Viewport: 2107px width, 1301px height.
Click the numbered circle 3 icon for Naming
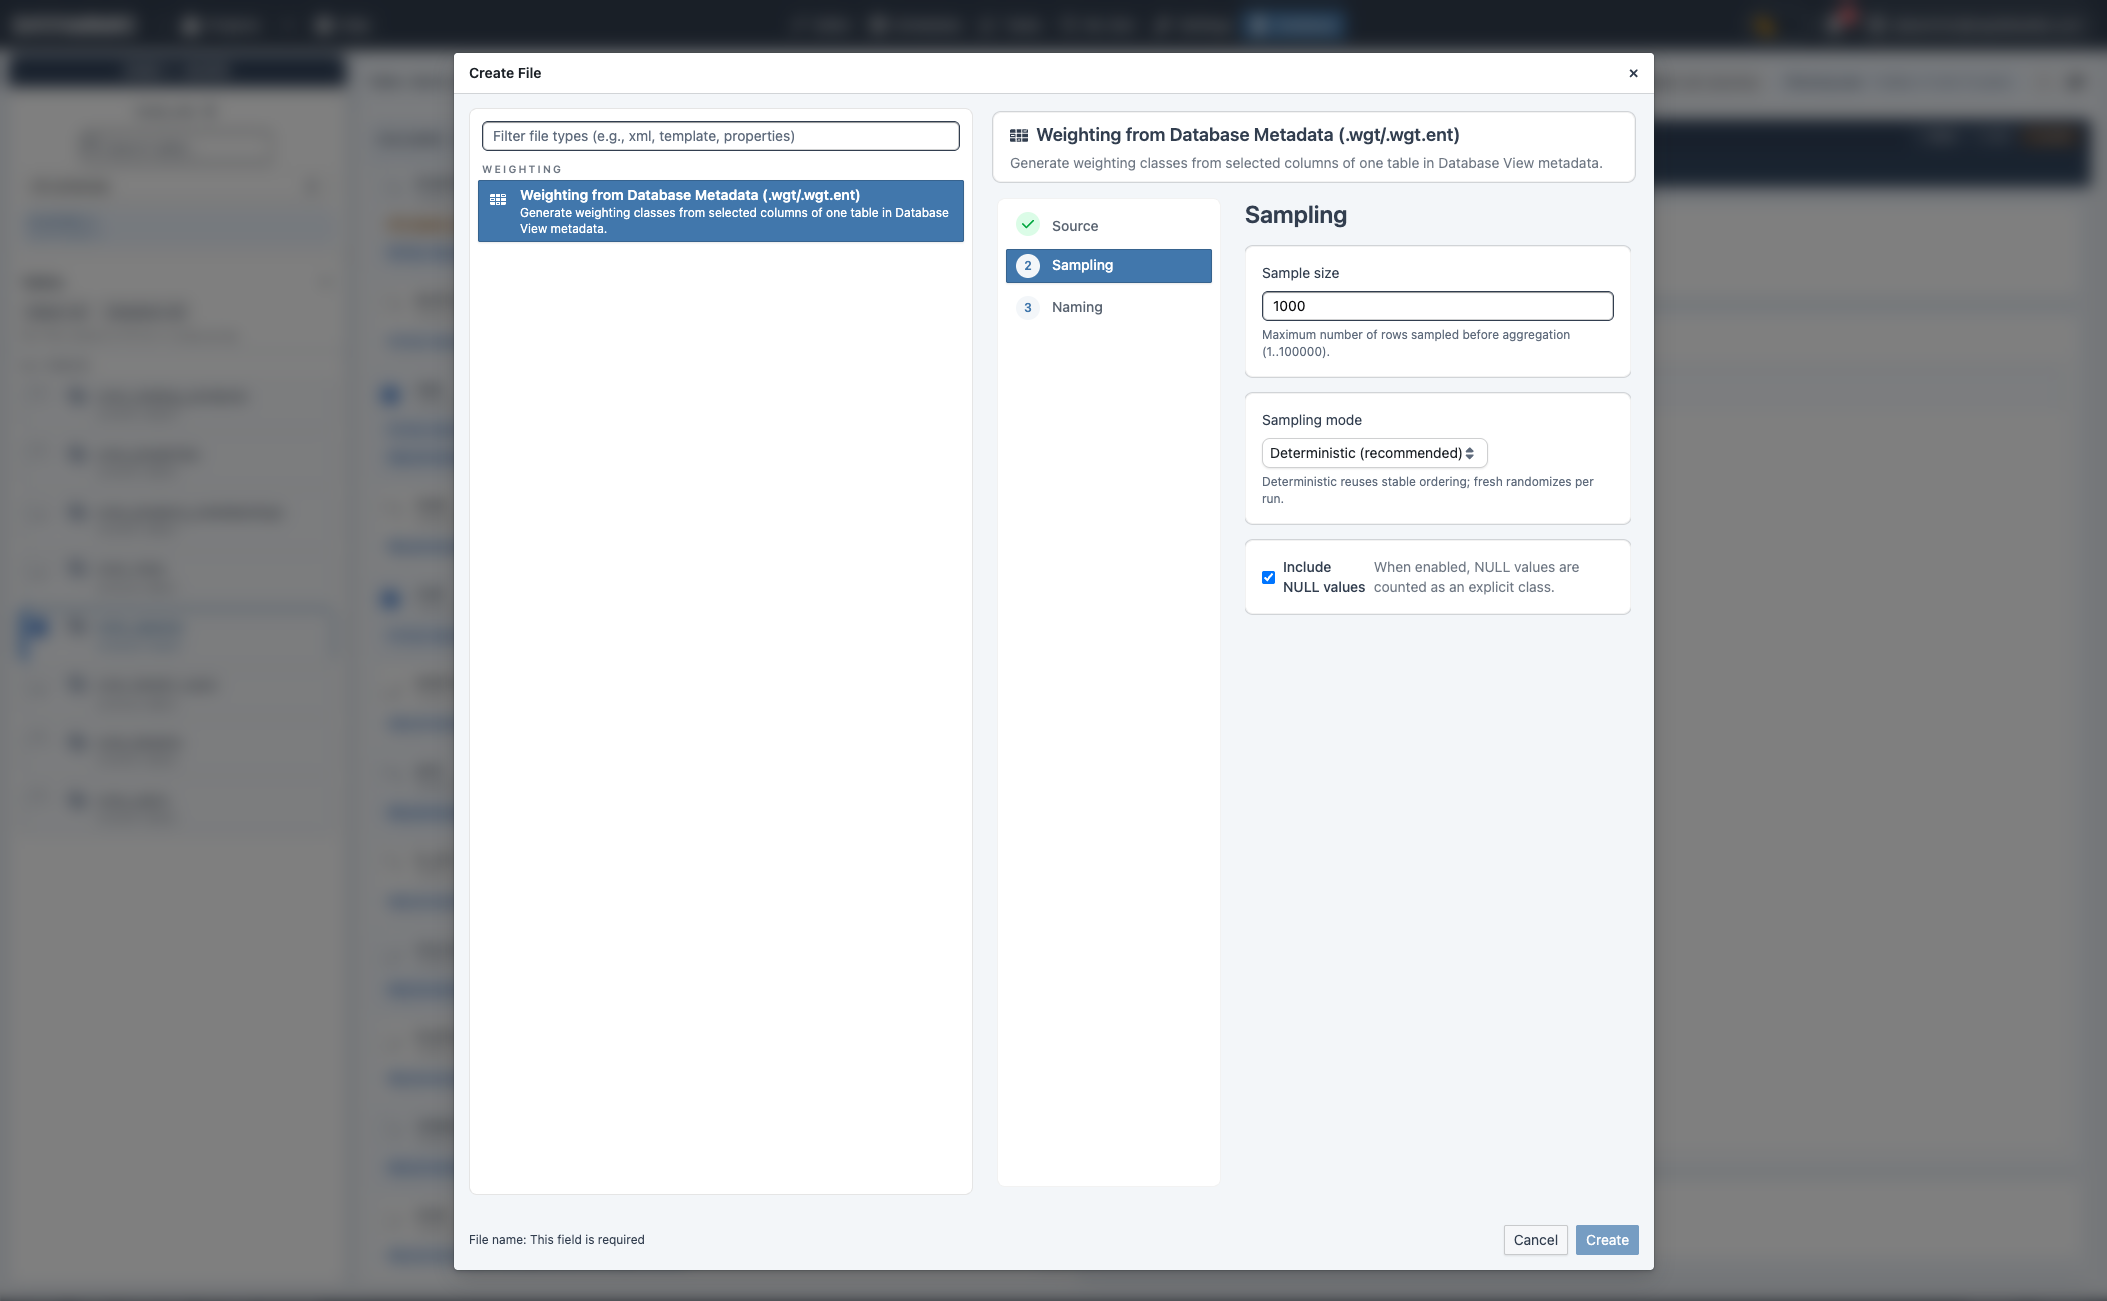tap(1029, 307)
